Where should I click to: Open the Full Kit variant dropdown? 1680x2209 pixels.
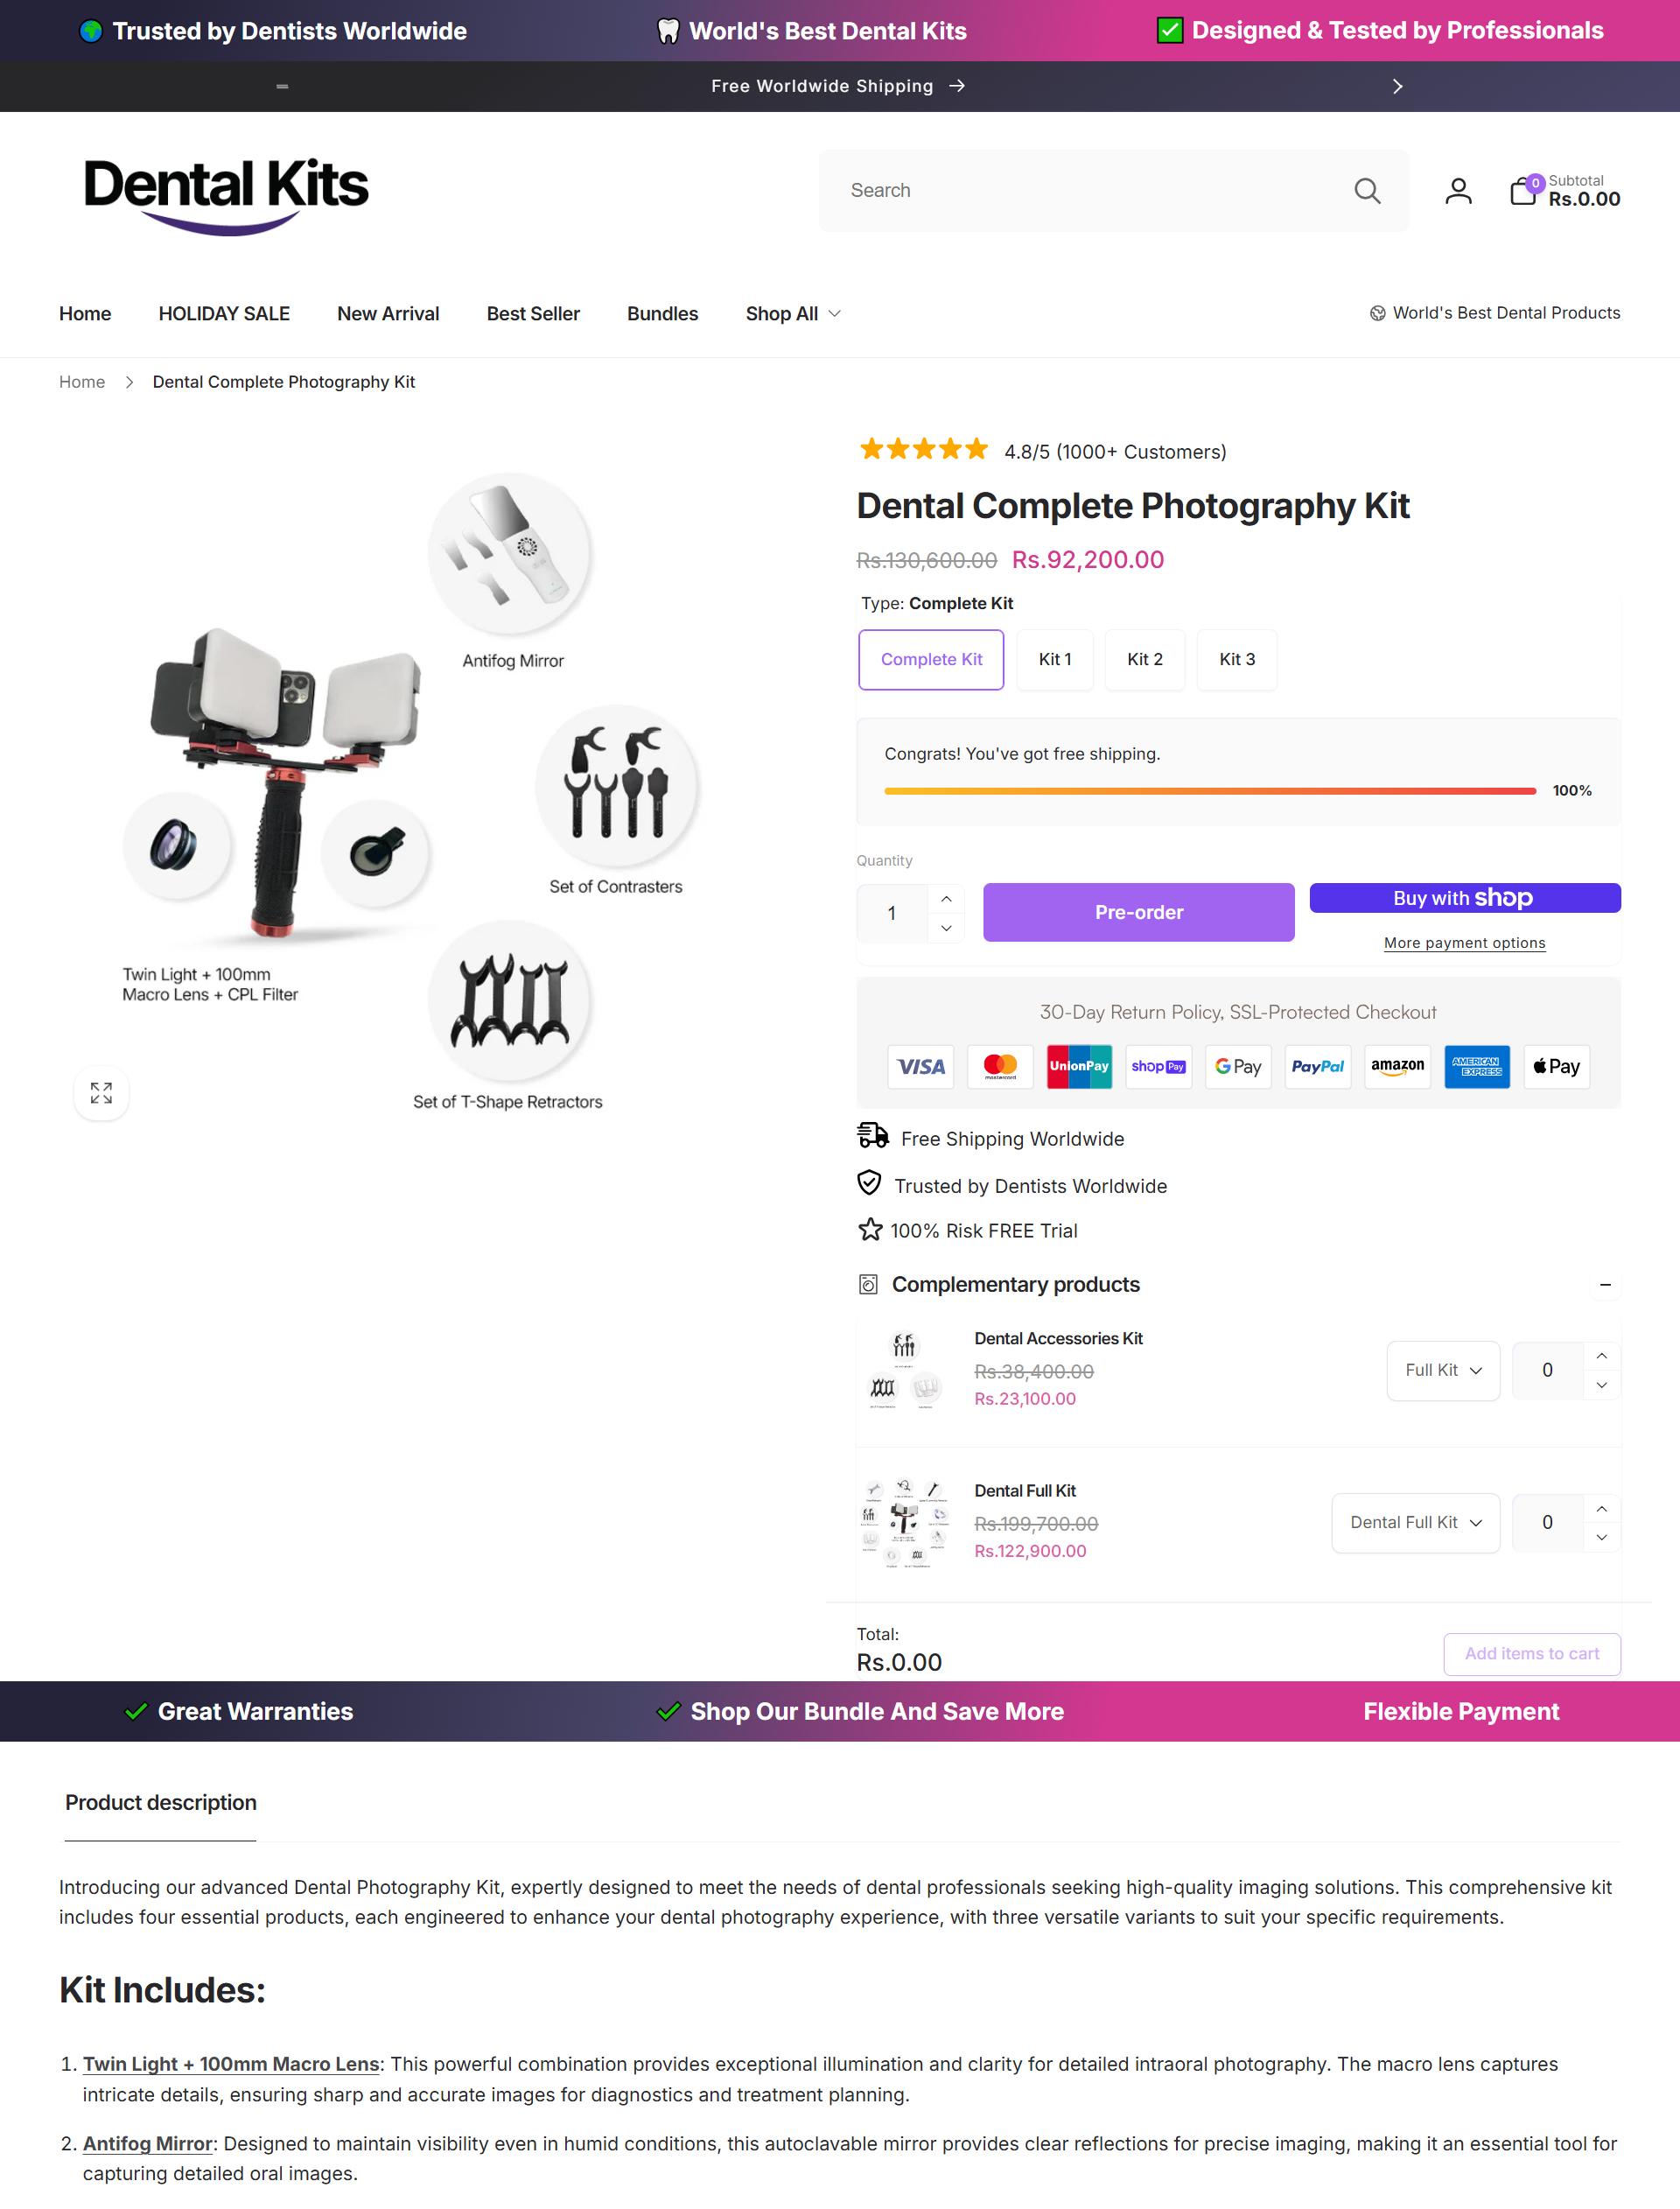[x=1443, y=1370]
